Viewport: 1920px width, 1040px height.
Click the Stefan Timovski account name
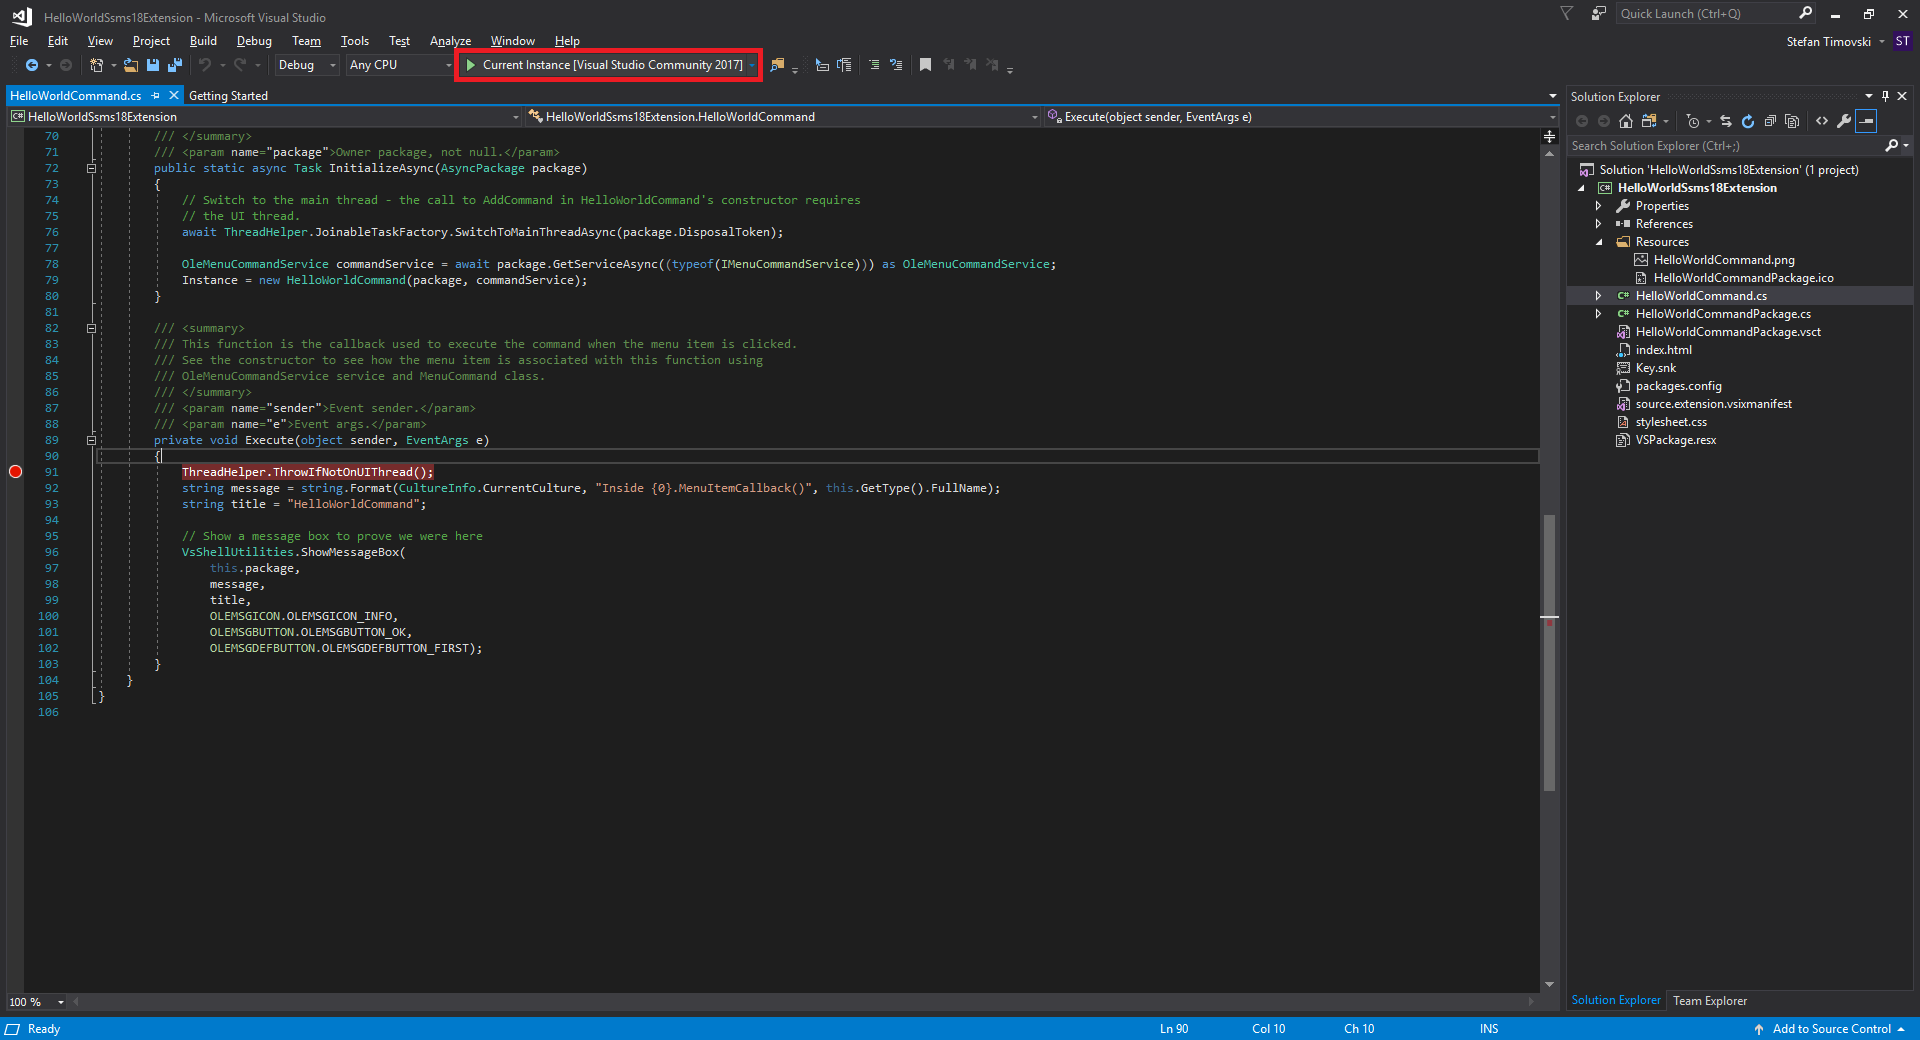tap(1828, 42)
